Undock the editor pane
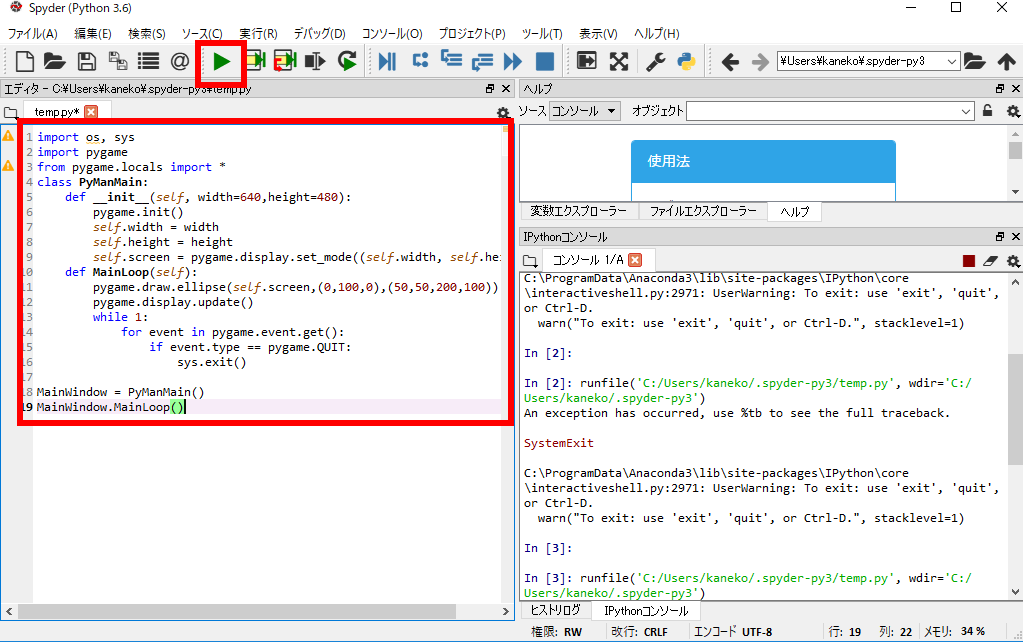Image resolution: width=1023 pixels, height=642 pixels. click(490, 89)
